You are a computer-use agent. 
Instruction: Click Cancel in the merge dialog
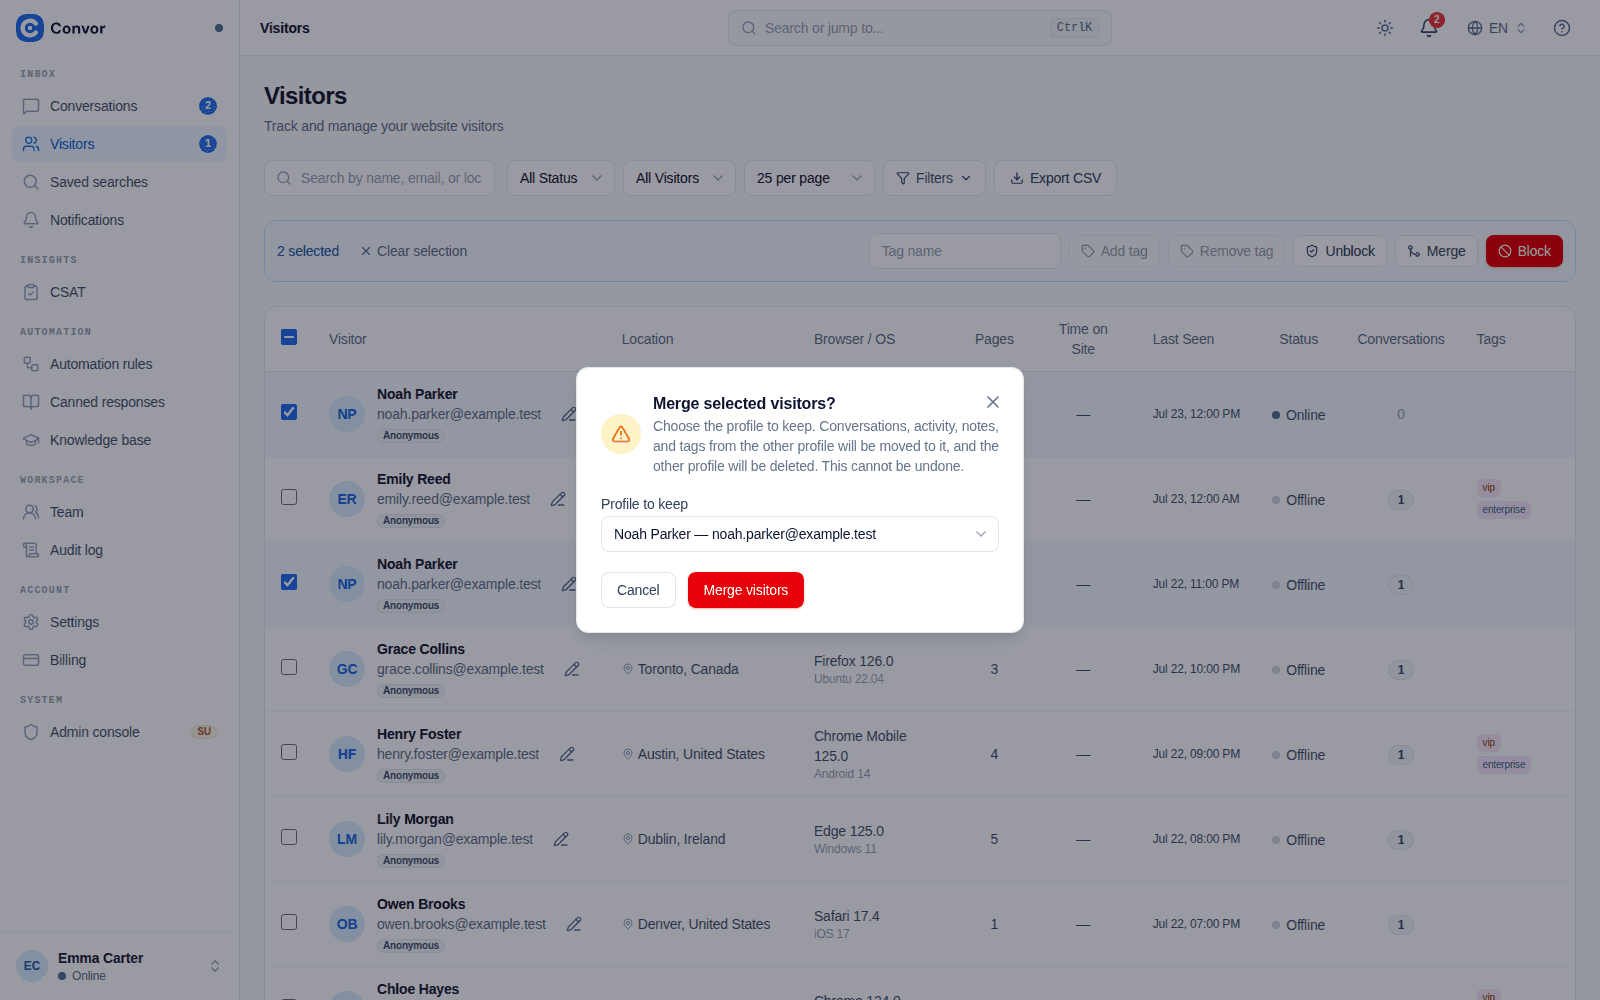click(x=638, y=590)
